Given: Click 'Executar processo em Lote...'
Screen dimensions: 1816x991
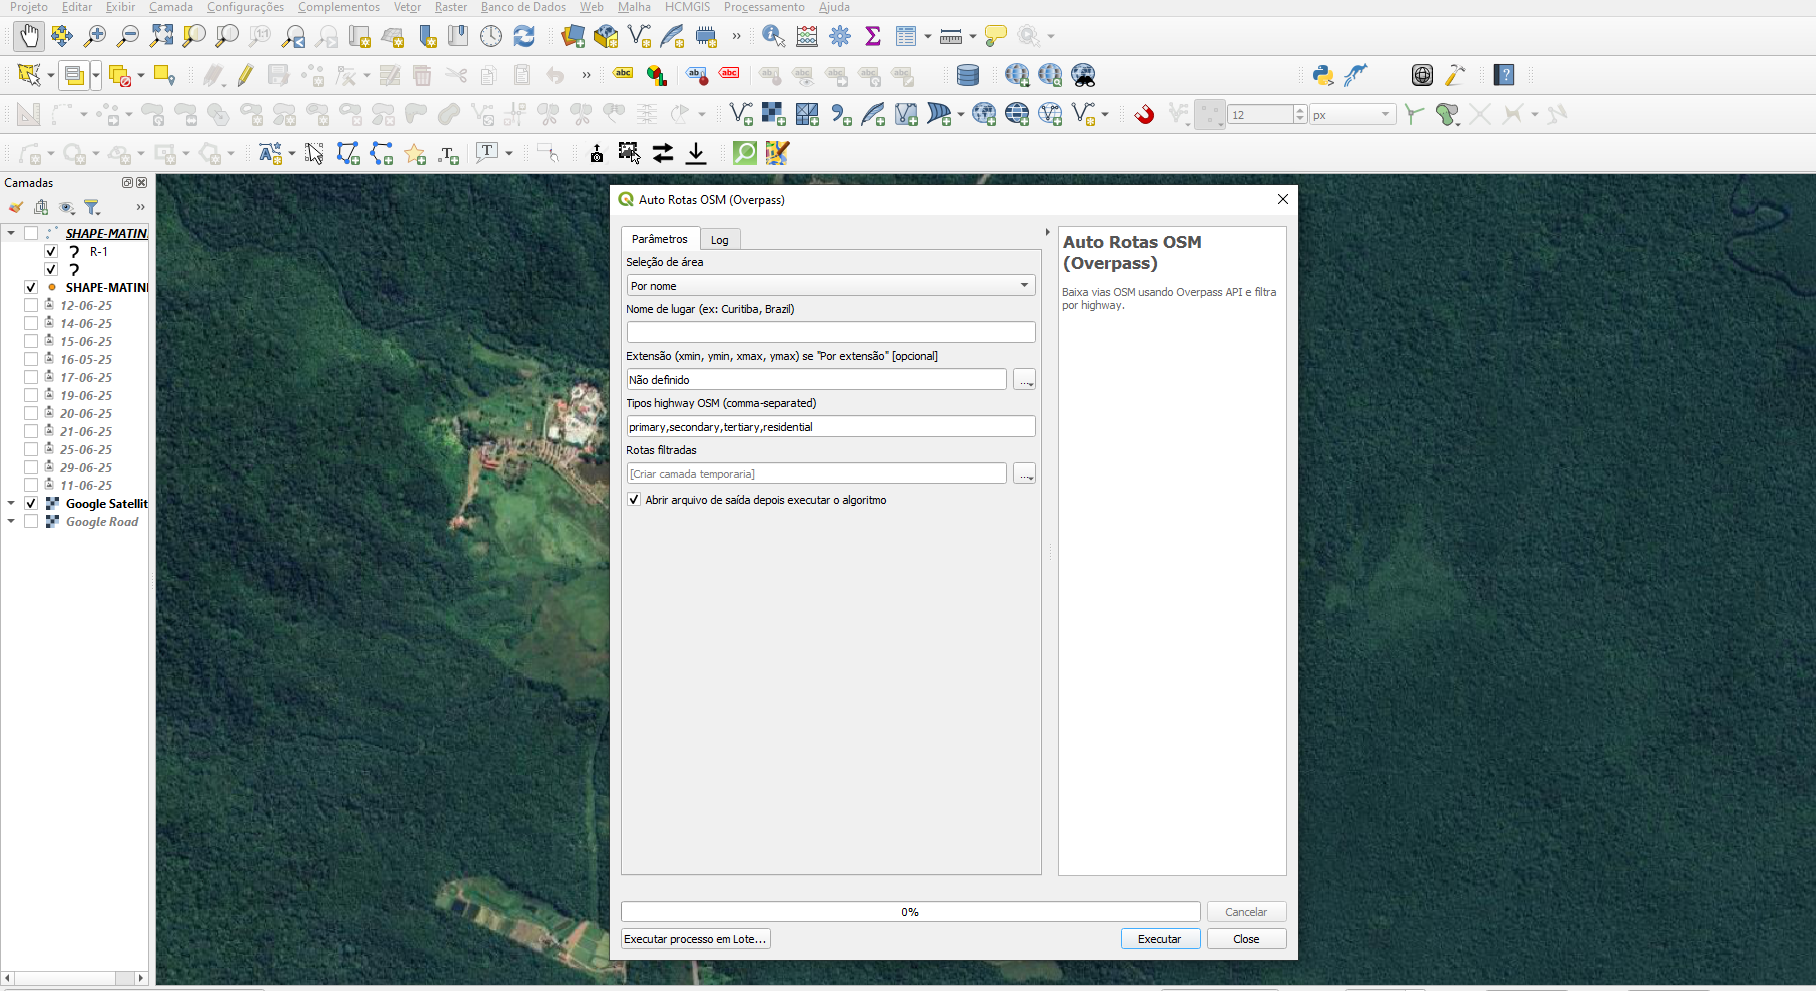Looking at the screenshot, I should pos(694,938).
